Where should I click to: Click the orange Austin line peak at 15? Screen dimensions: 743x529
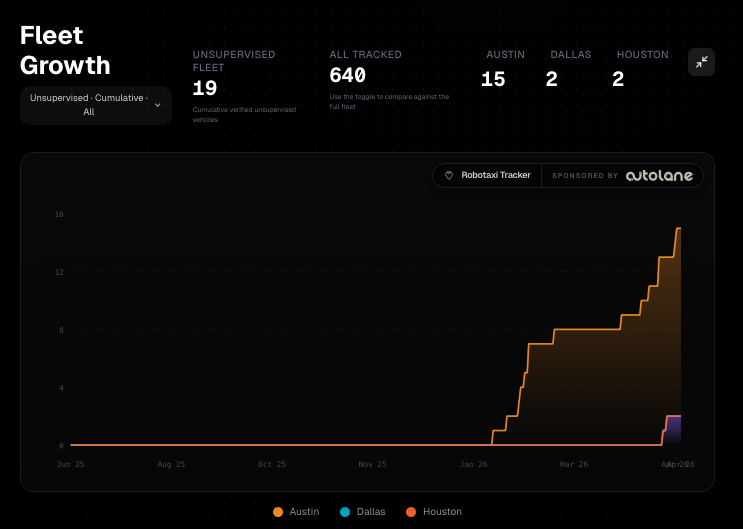click(x=679, y=228)
